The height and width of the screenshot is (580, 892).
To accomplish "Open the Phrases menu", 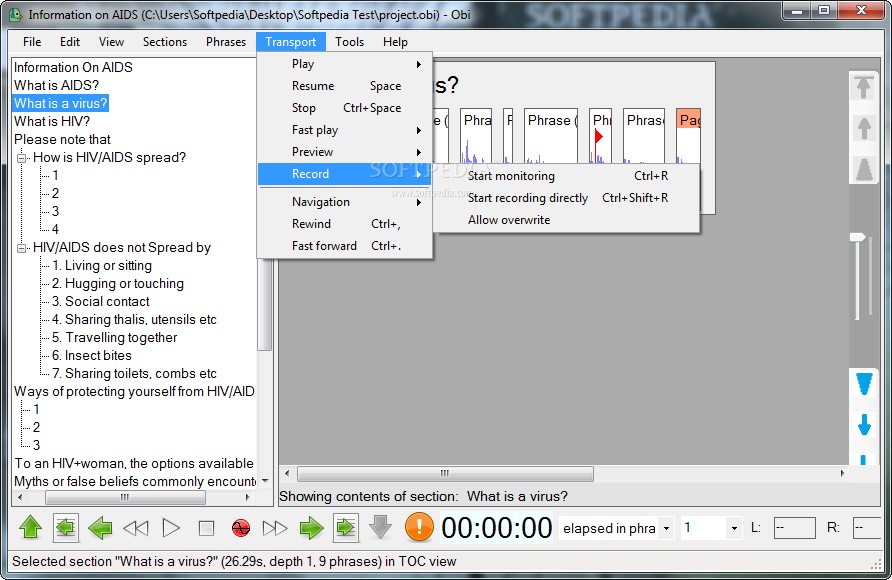I will point(226,42).
